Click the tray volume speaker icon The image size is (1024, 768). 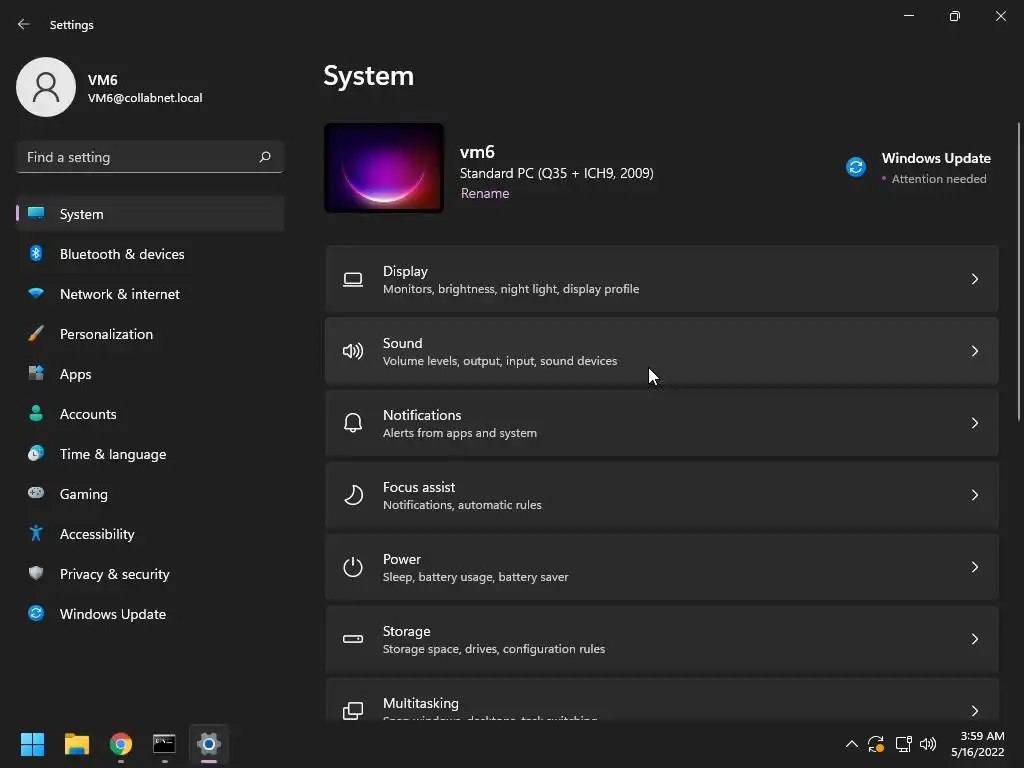pyautogui.click(x=928, y=744)
